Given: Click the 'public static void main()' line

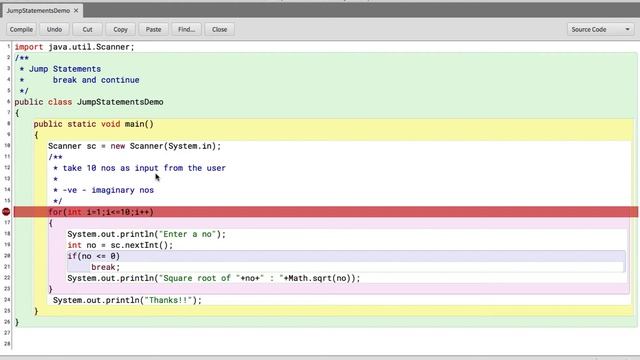Looking at the screenshot, I should pyautogui.click(x=93, y=124).
